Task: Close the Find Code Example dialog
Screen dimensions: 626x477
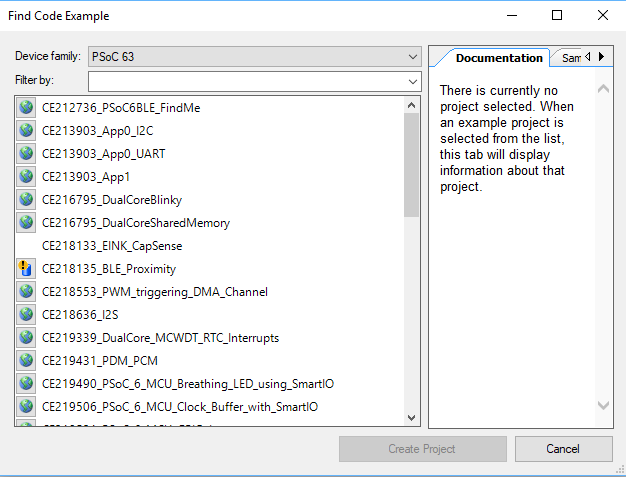Action: coord(603,15)
